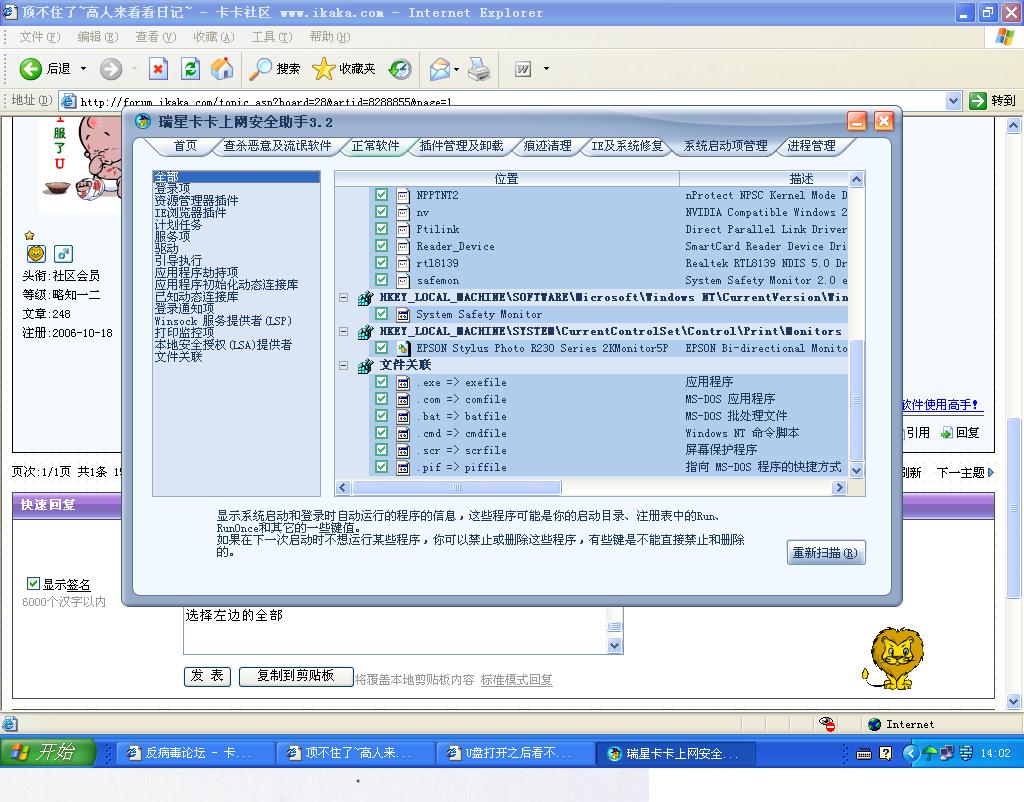Open the address bar dropdown arrow
1024x802 pixels.
(953, 101)
